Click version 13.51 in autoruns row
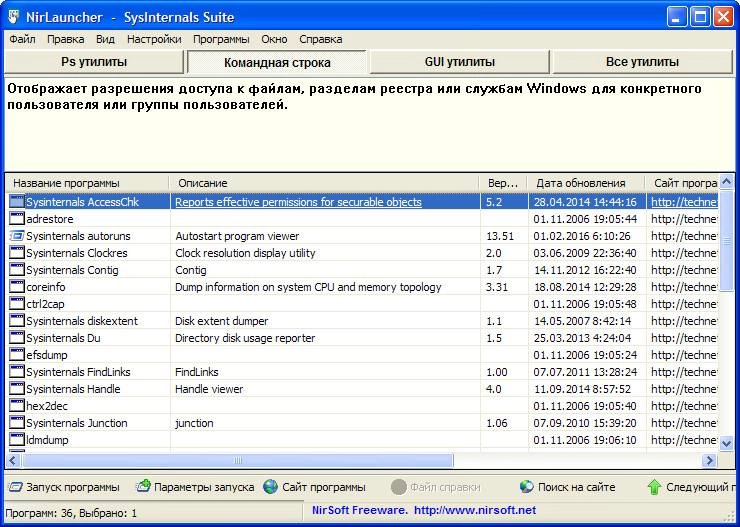740x527 pixels. (500, 236)
